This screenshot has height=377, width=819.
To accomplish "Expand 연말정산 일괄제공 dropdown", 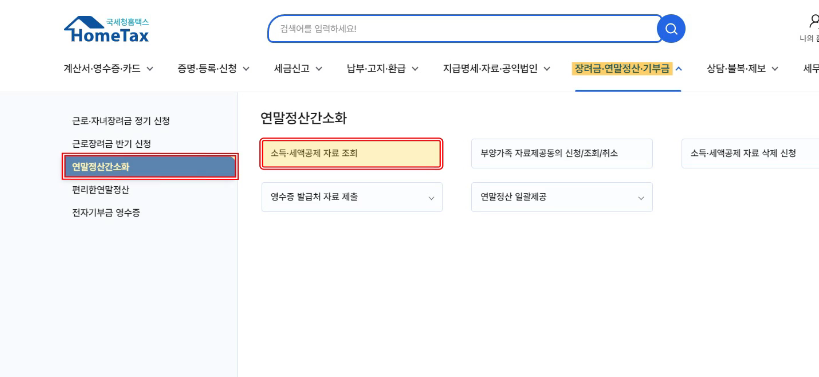I will [562, 197].
